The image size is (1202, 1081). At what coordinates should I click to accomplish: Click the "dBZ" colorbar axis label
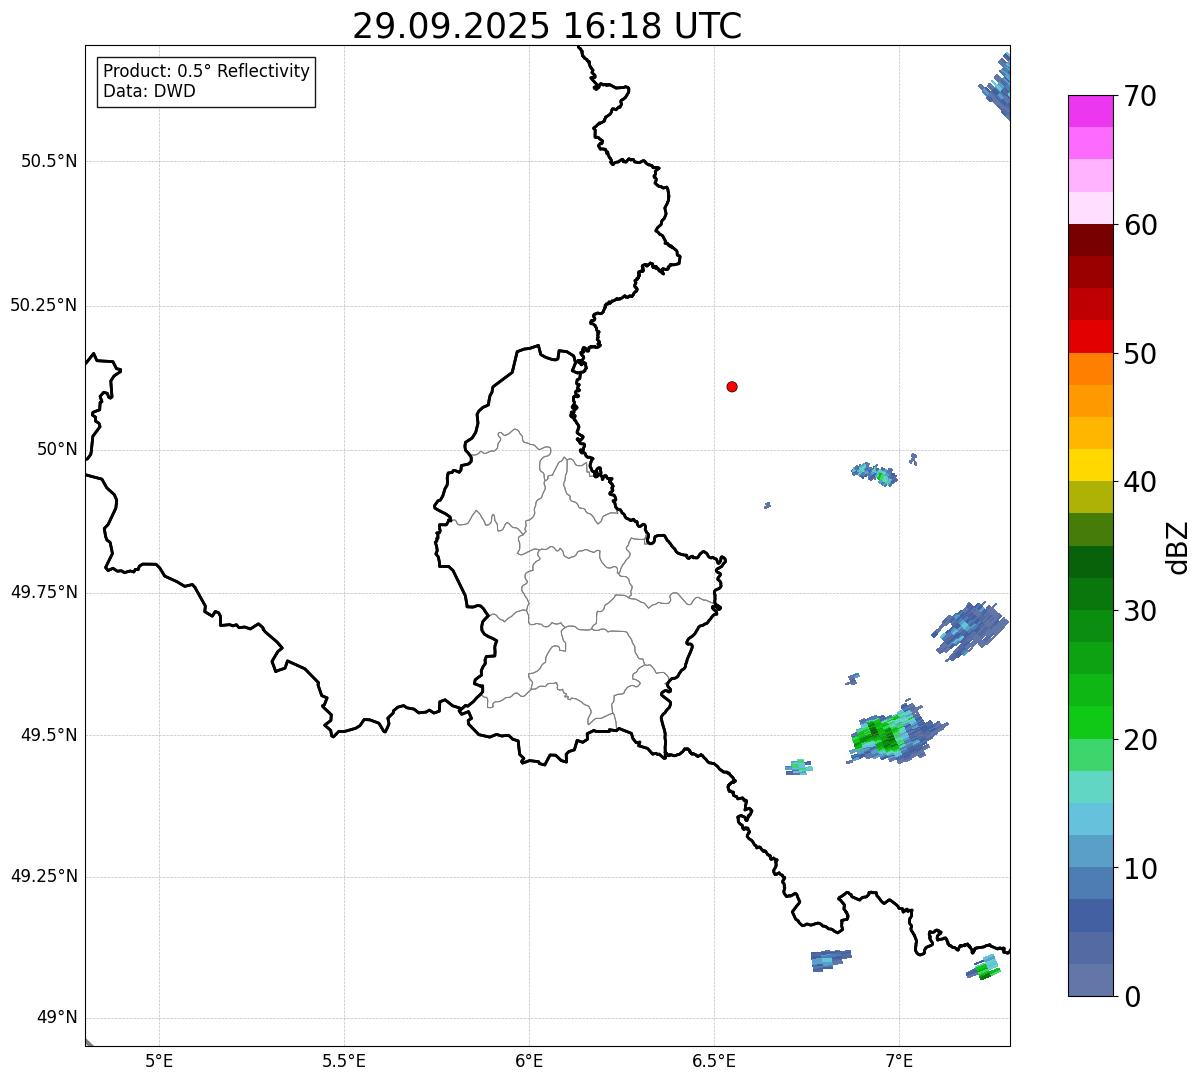[x=1178, y=547]
